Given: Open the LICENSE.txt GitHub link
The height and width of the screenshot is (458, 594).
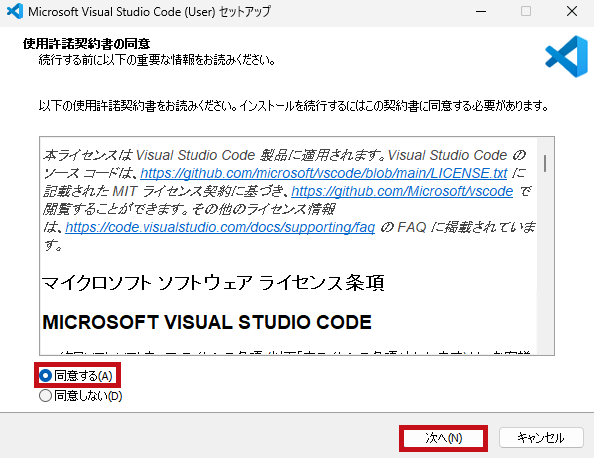Looking at the screenshot, I should tap(324, 173).
